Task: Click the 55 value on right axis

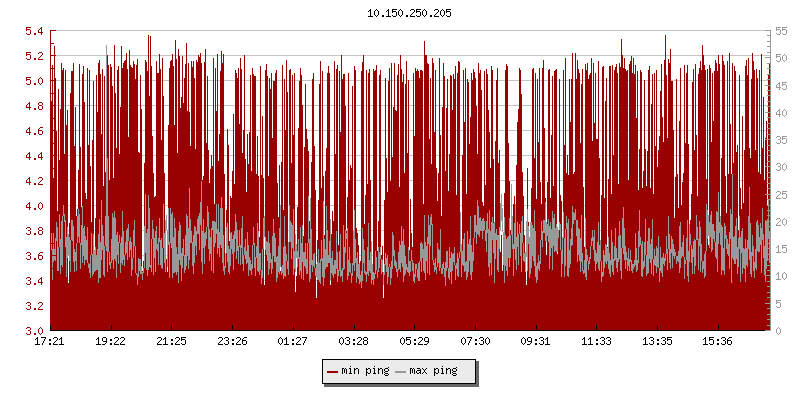Action: (x=783, y=31)
